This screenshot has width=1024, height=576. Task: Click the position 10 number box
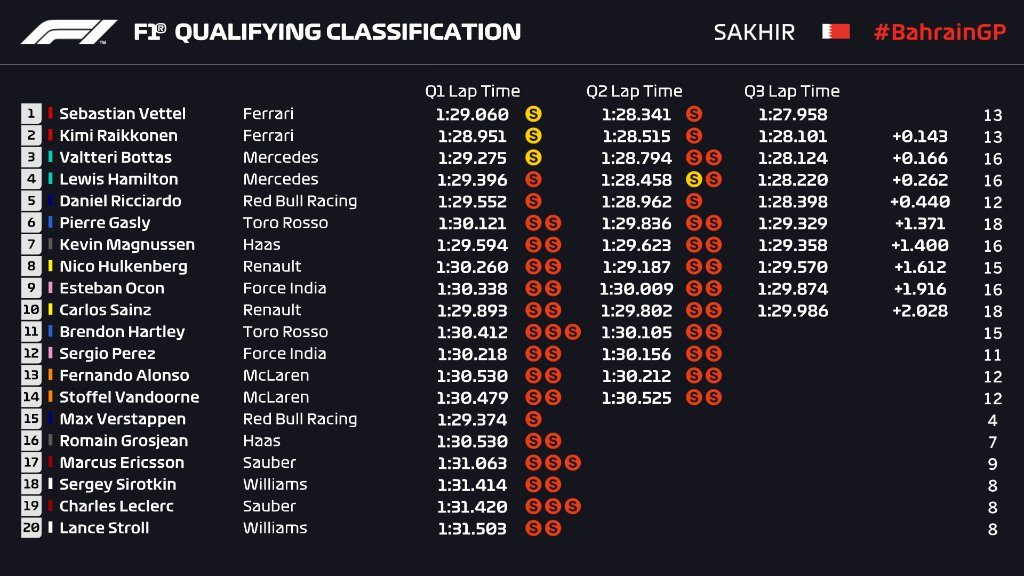32,310
